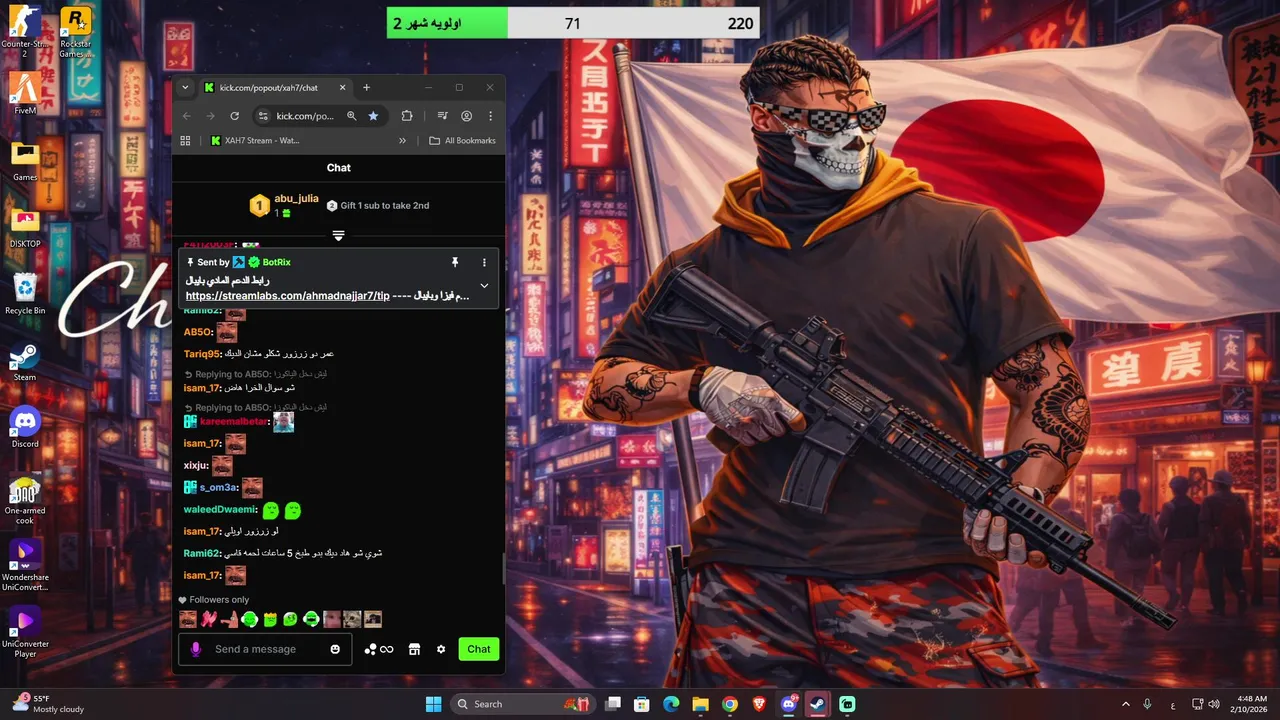Expand the gift leaderboard handle
1280x720 pixels.
point(338,235)
